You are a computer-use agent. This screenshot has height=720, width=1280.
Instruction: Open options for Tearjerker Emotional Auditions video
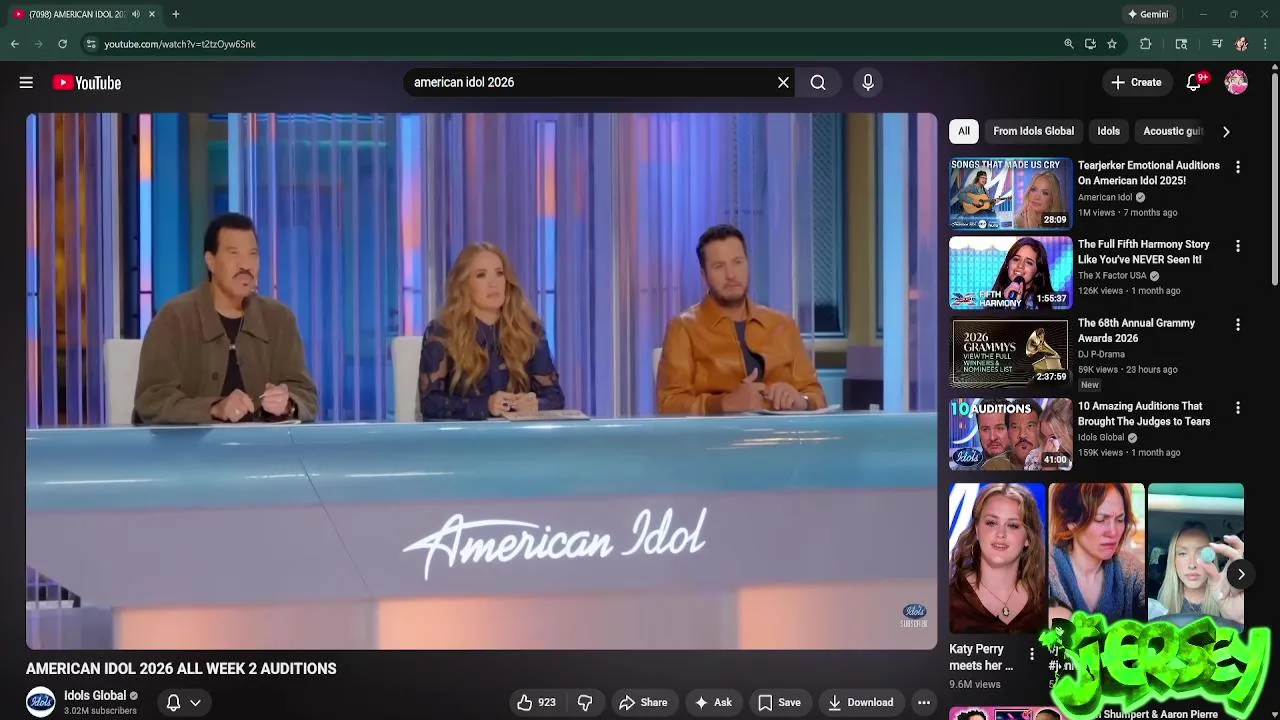(1238, 167)
